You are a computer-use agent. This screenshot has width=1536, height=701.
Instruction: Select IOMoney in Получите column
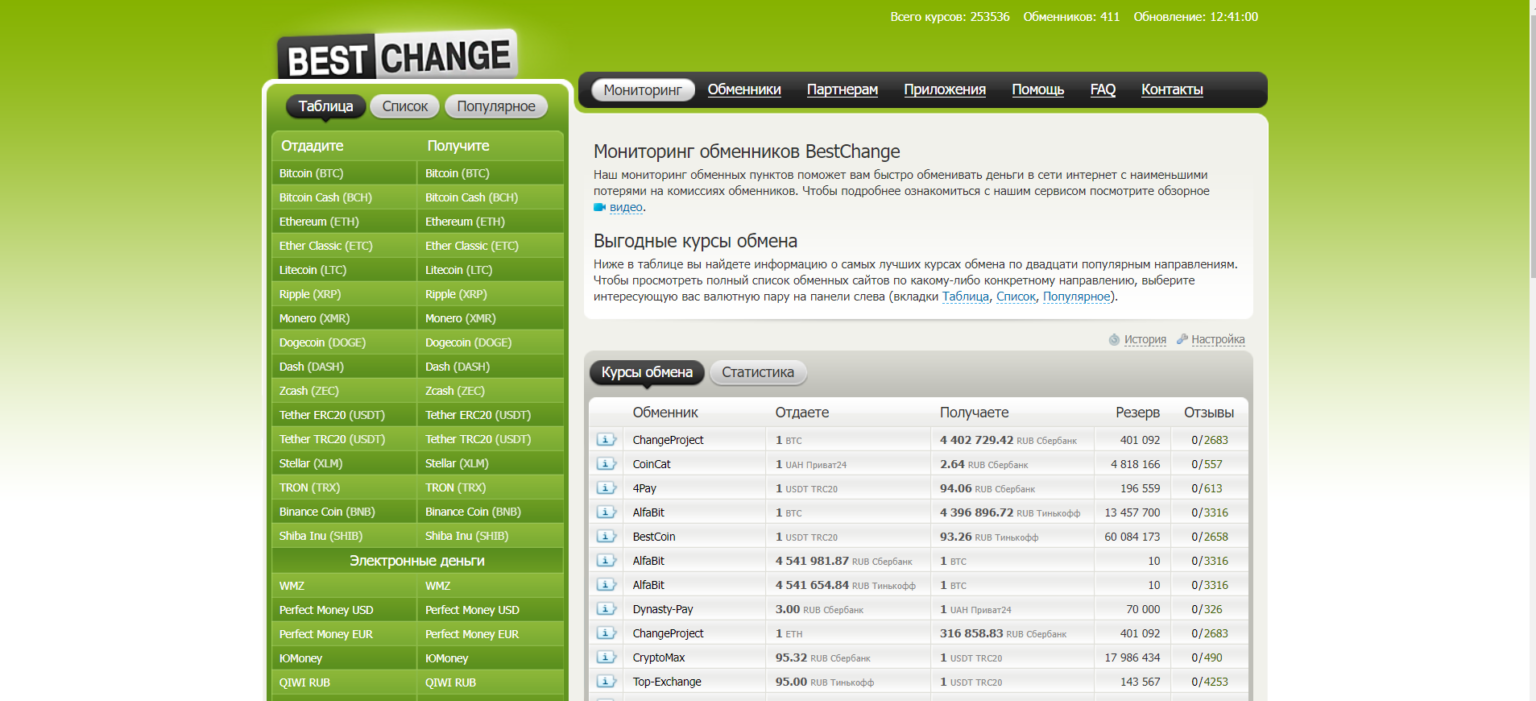tap(490, 659)
